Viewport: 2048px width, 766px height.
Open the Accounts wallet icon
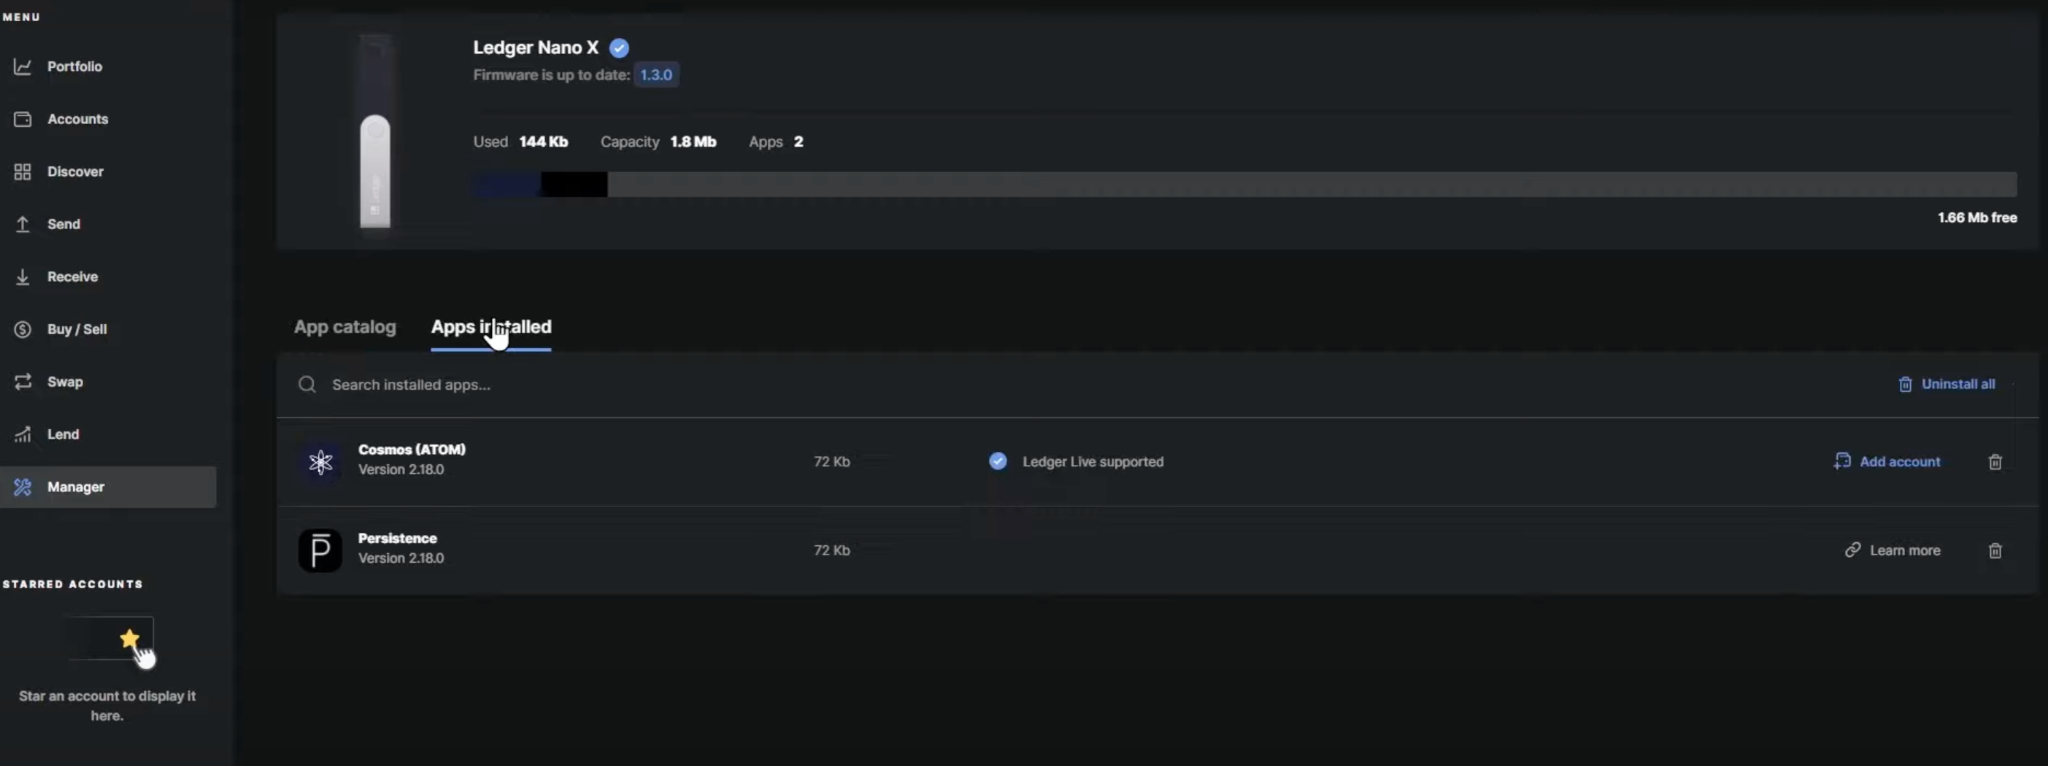click(x=22, y=119)
